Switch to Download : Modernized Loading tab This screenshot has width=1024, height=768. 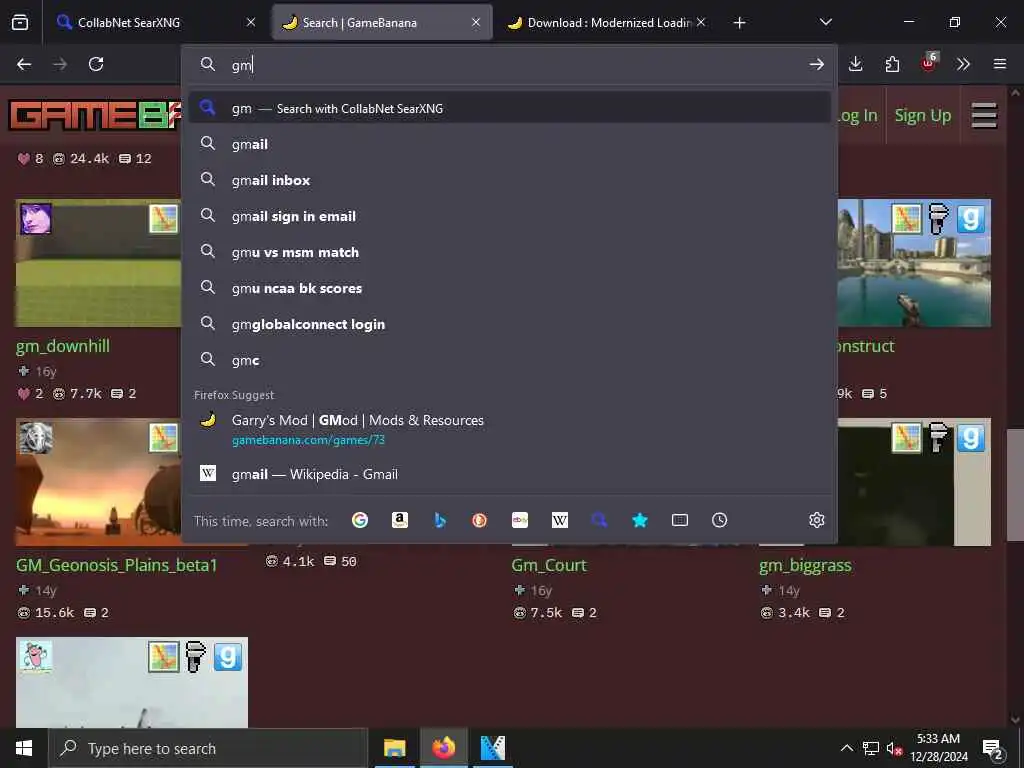coord(607,22)
